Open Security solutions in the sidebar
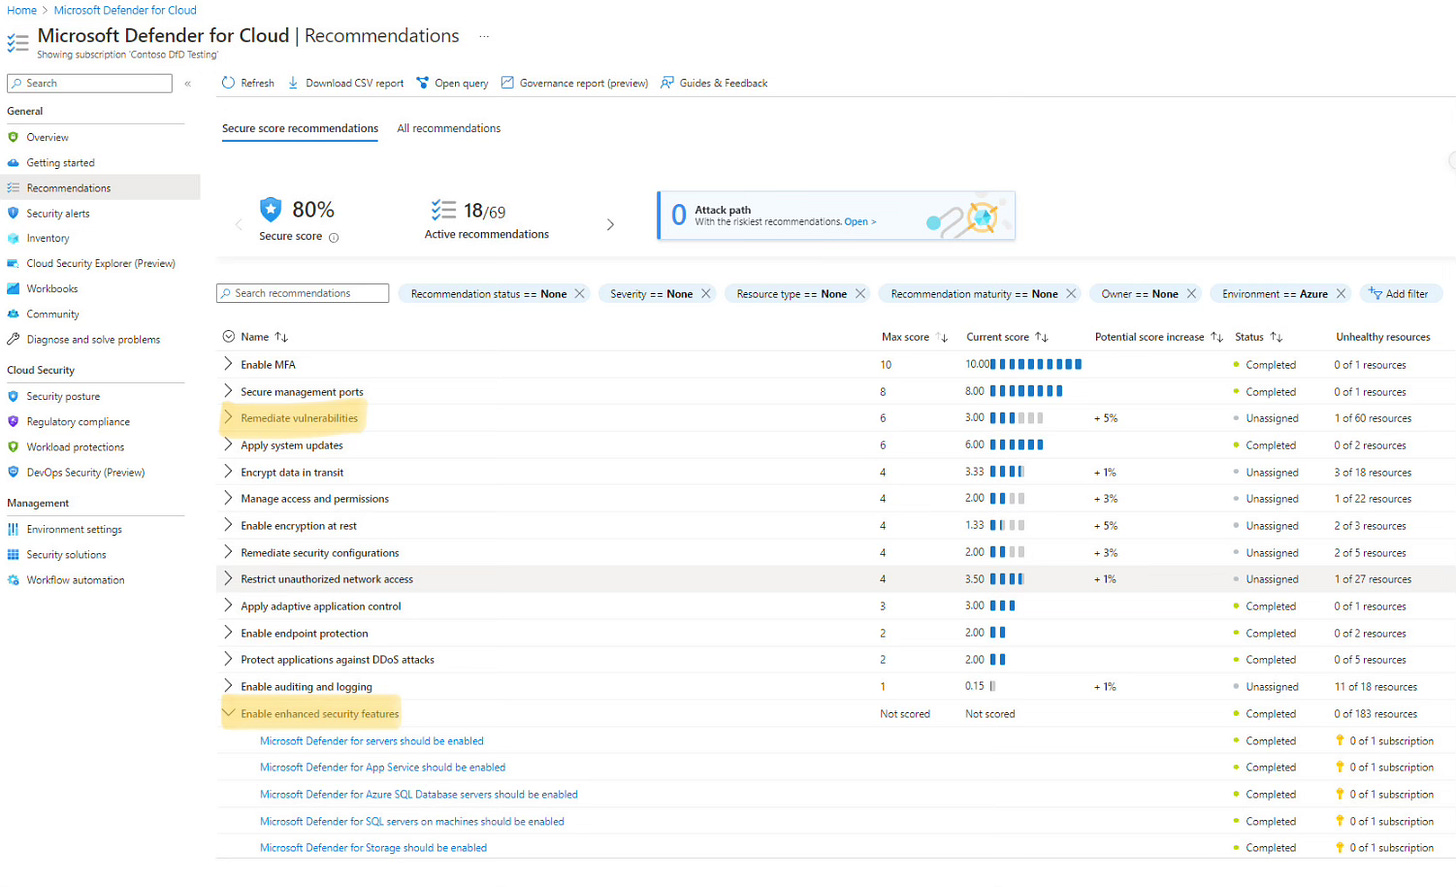This screenshot has height=887, width=1456. click(x=66, y=554)
